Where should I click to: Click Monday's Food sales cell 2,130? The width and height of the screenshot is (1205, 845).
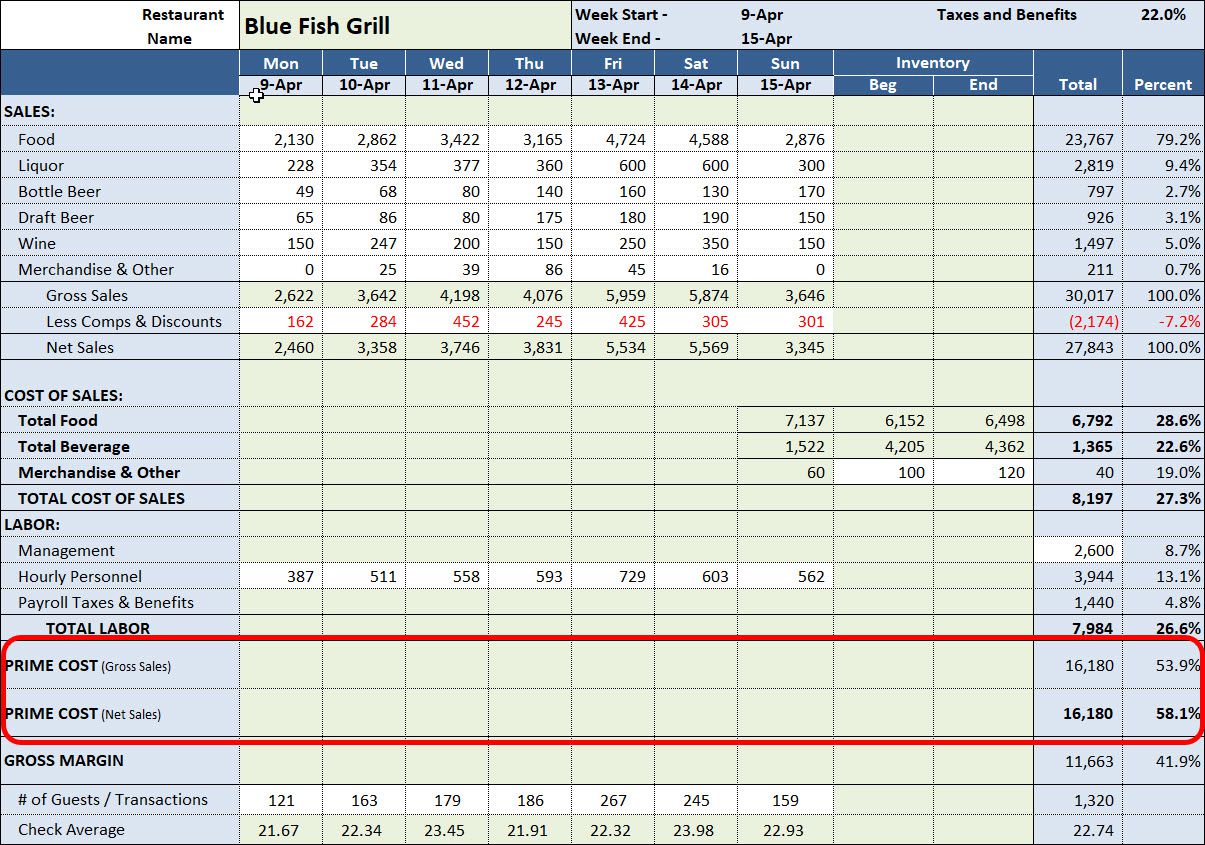click(x=281, y=140)
